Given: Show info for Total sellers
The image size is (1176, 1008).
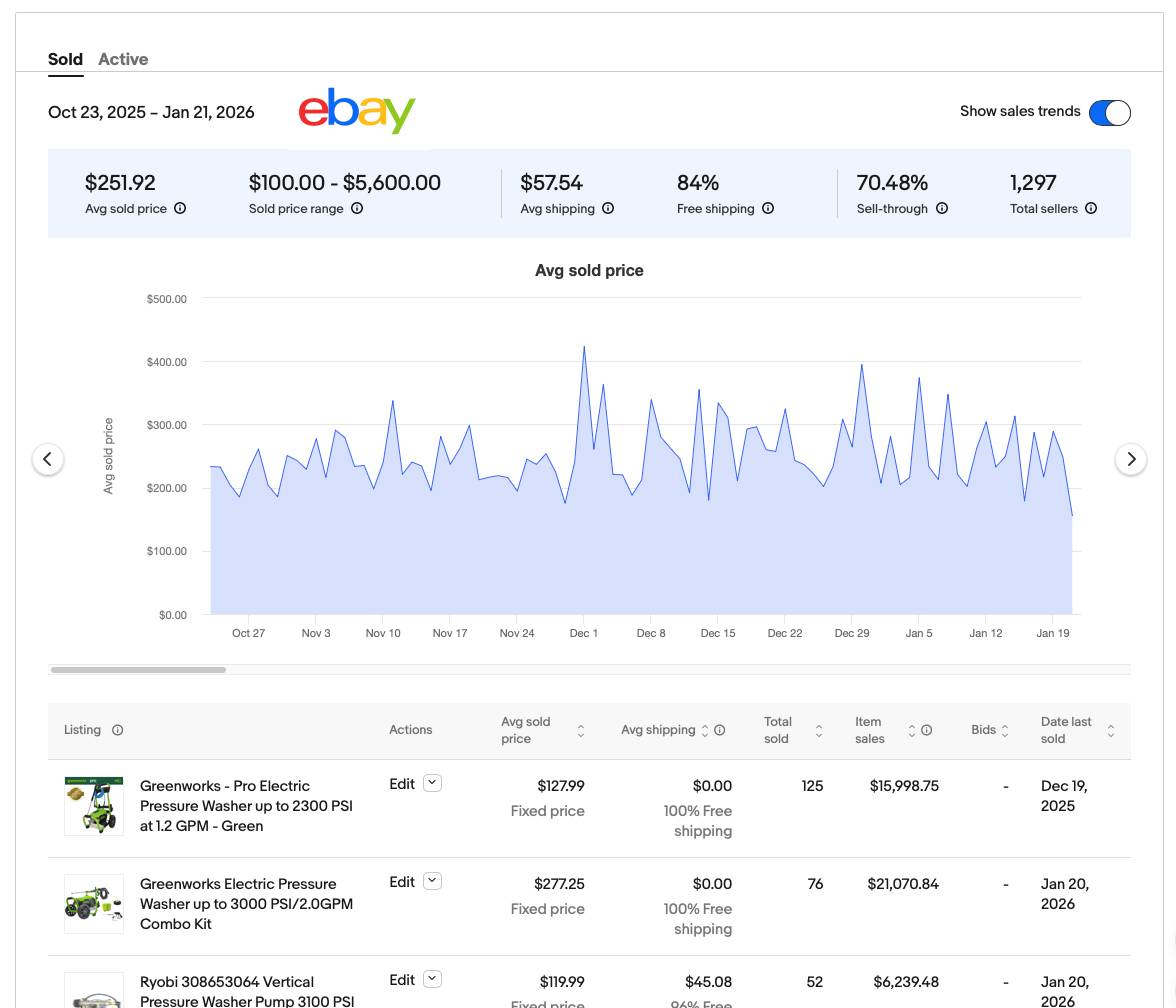Looking at the screenshot, I should [1091, 209].
